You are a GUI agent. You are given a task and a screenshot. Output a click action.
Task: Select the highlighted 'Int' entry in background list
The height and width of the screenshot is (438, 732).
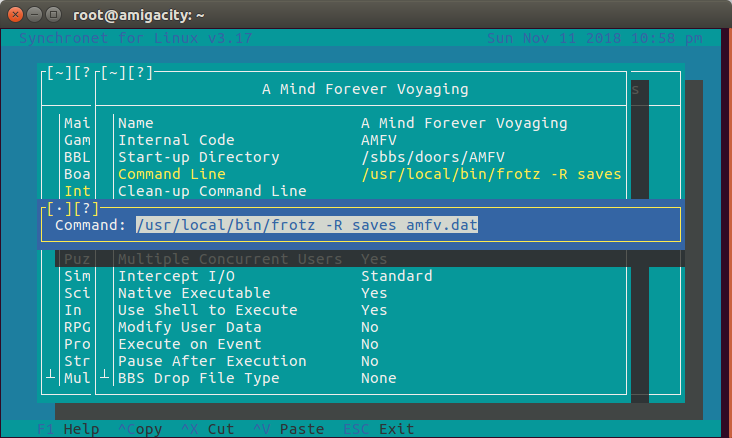click(77, 191)
